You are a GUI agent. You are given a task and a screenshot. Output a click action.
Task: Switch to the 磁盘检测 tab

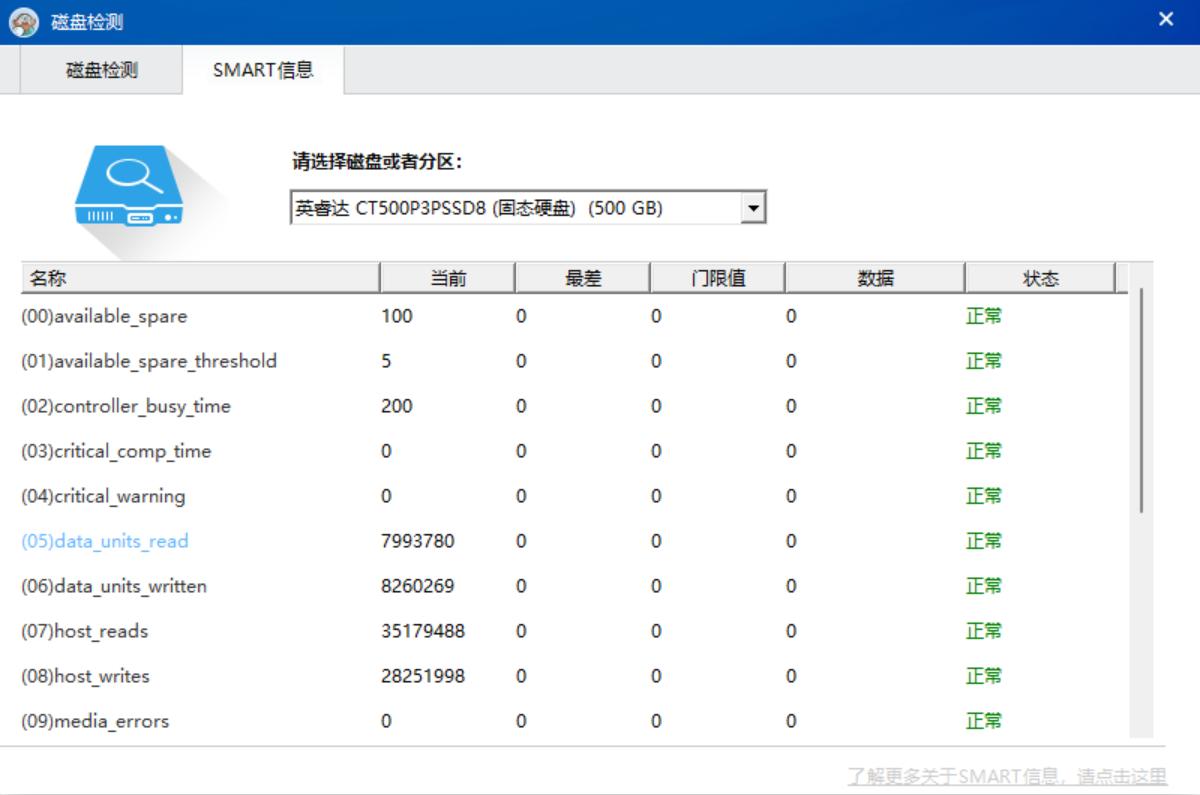pos(101,70)
